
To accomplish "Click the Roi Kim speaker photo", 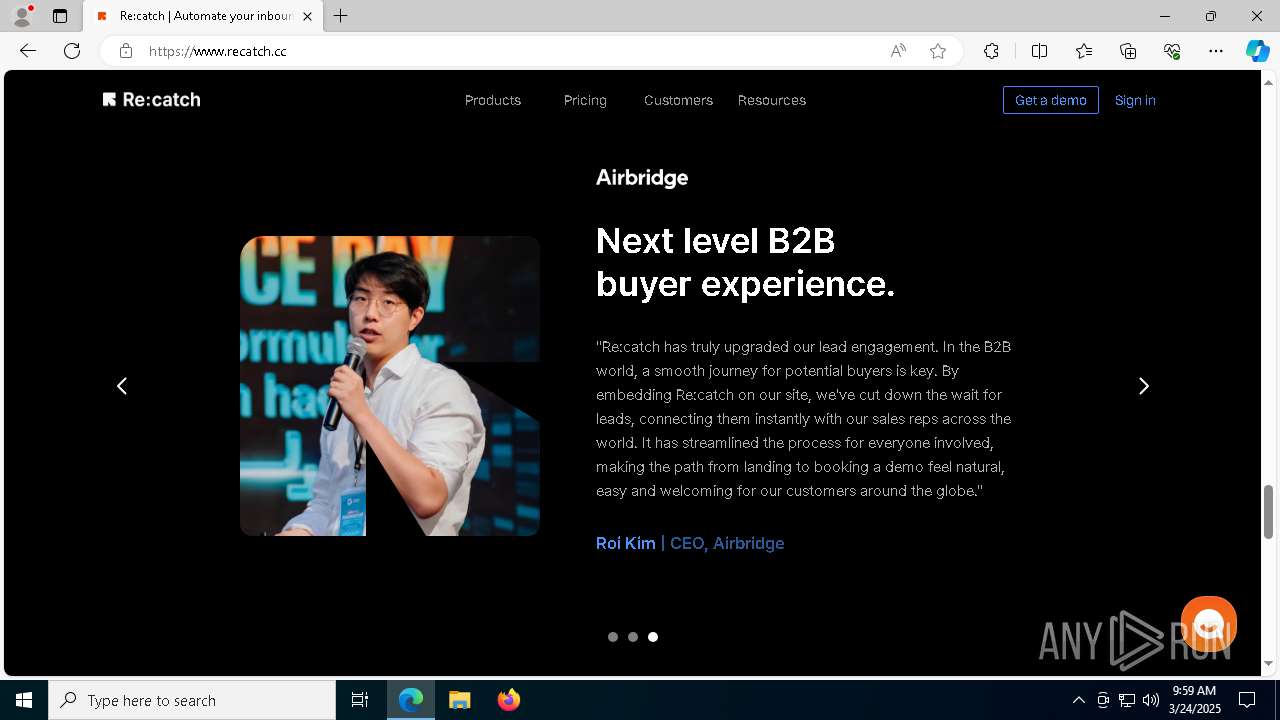I will 390,386.
